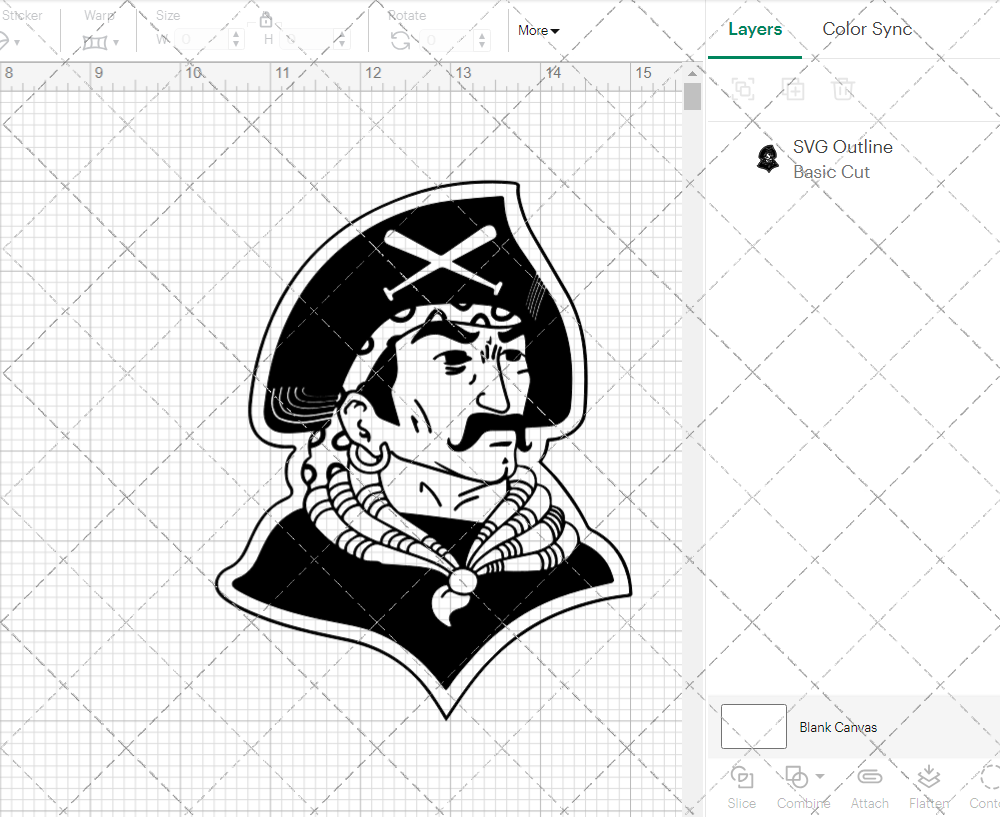Click the Basic Cut operation label
Screen dimensions: 1000x817
[831, 172]
